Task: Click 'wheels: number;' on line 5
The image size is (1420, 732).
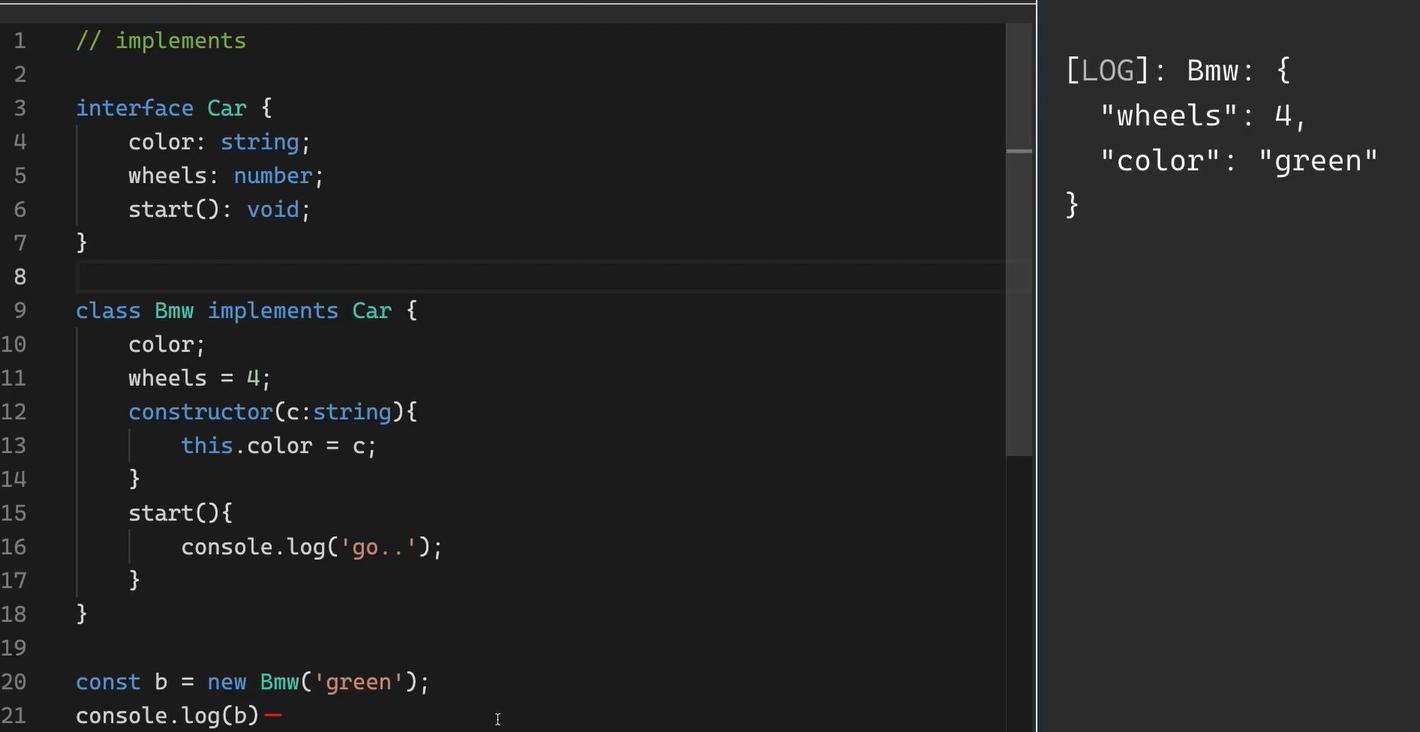Action: point(226,176)
